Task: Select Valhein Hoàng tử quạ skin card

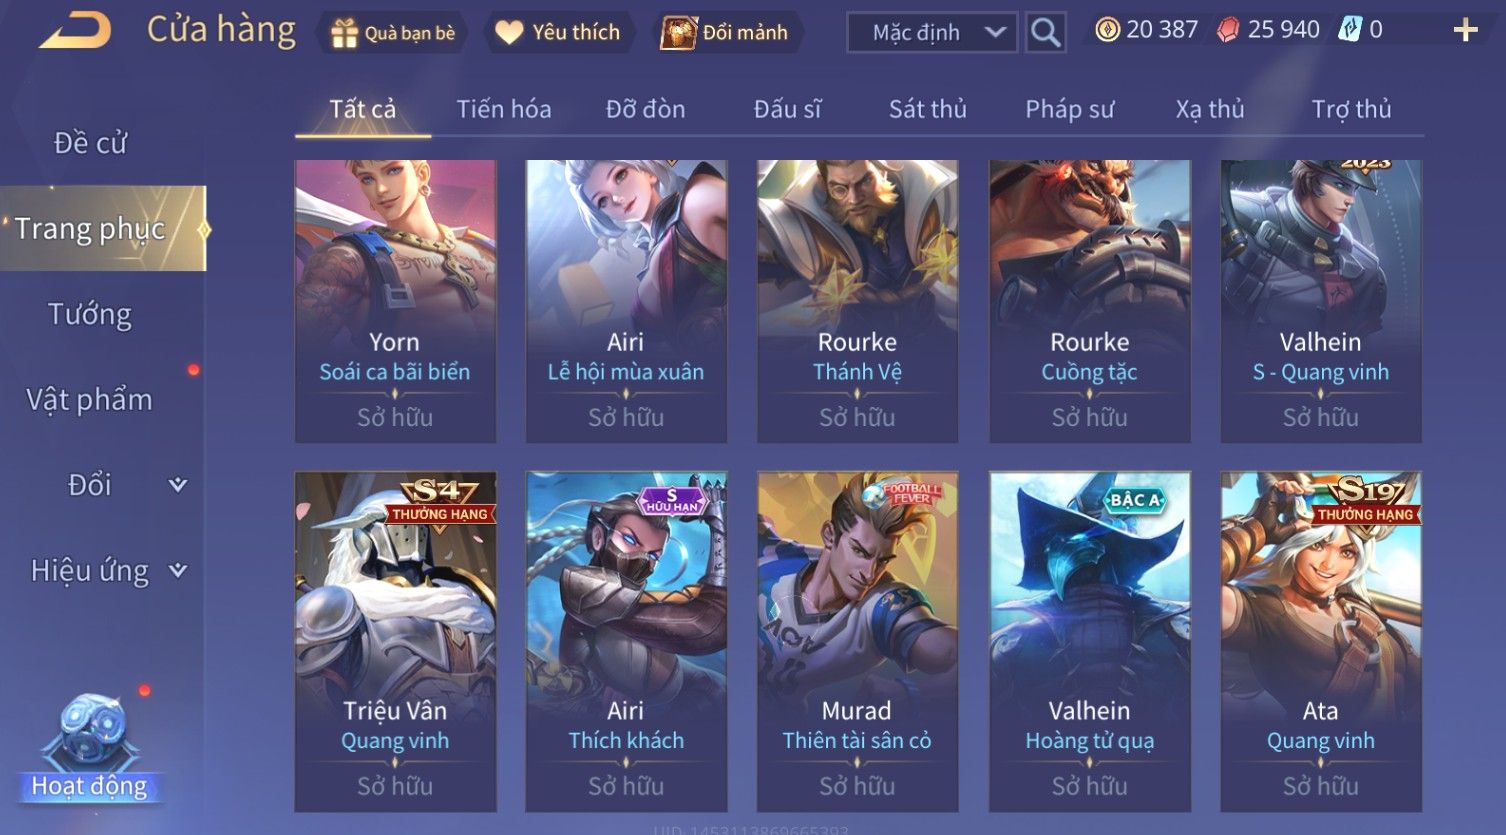Action: point(1089,641)
